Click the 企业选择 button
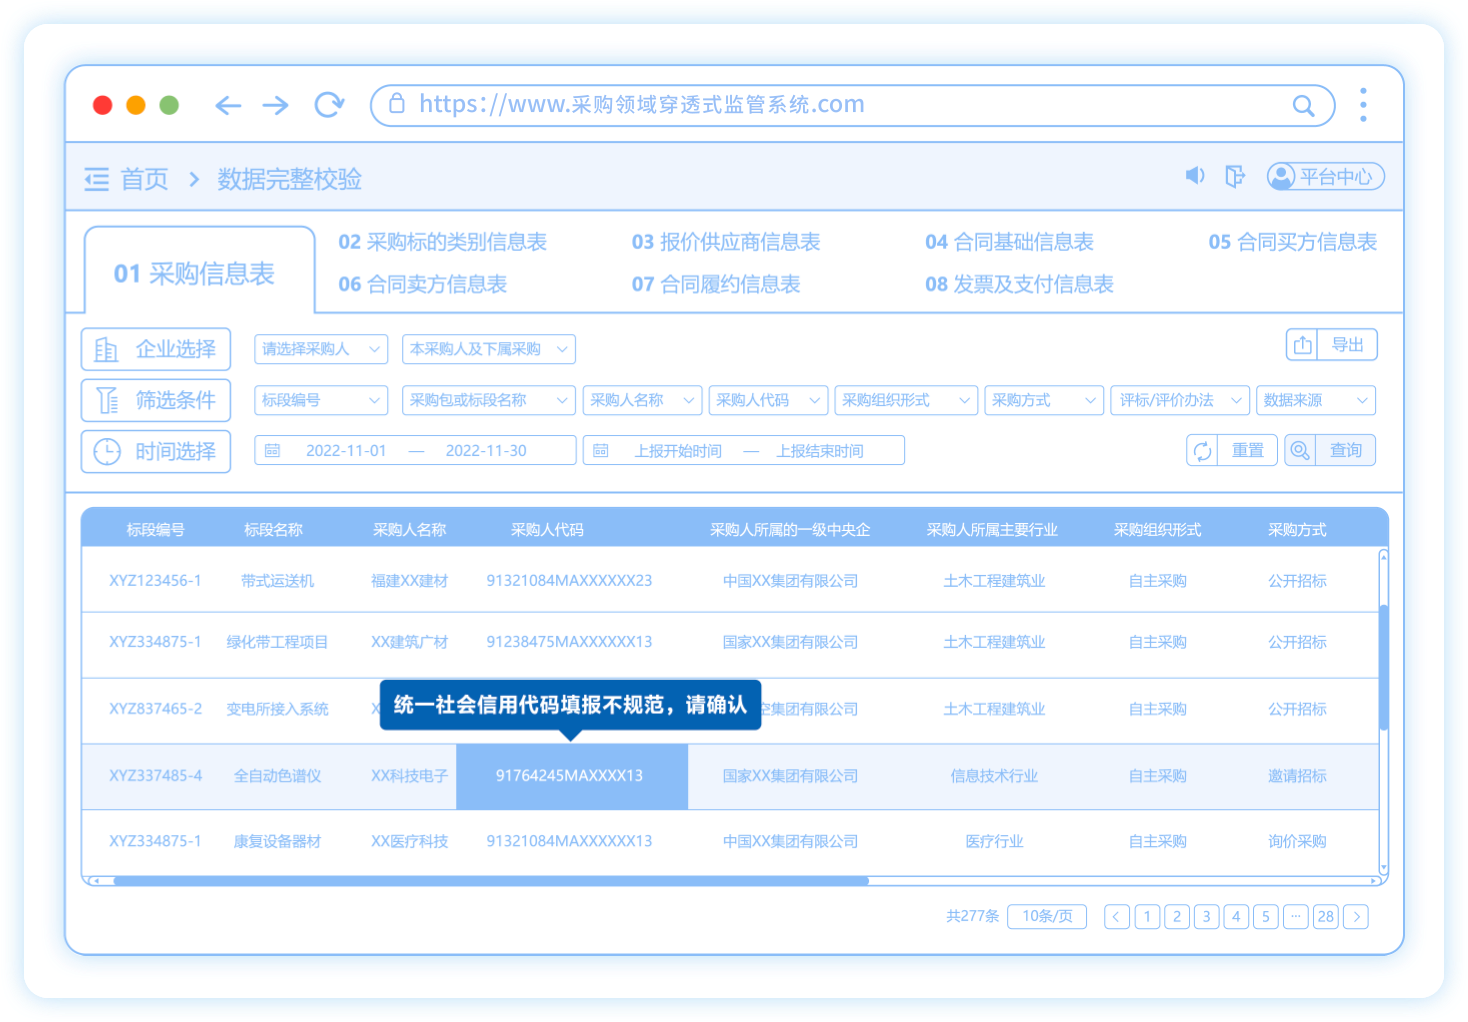The image size is (1468, 1022). [156, 349]
